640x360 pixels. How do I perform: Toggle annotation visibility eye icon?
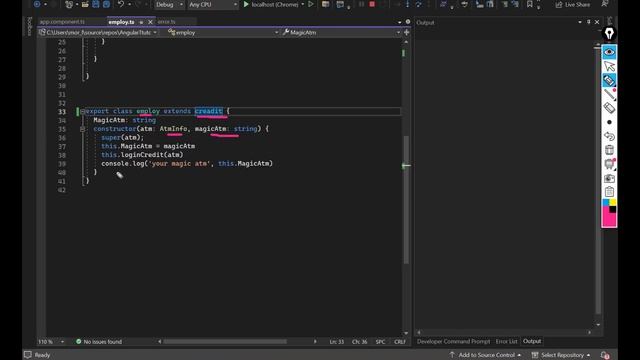[609, 52]
